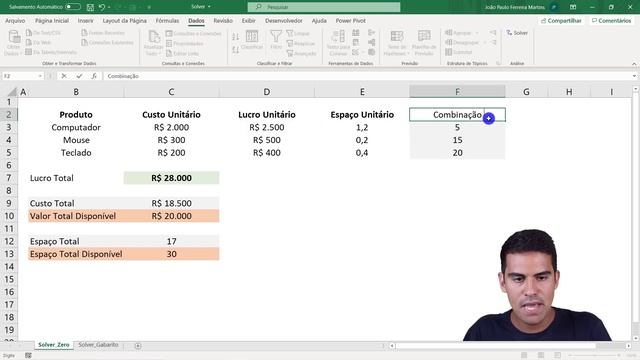Screen dimensions: 640x360
Task: Click the Fontes Recentes icon
Action: (84, 33)
